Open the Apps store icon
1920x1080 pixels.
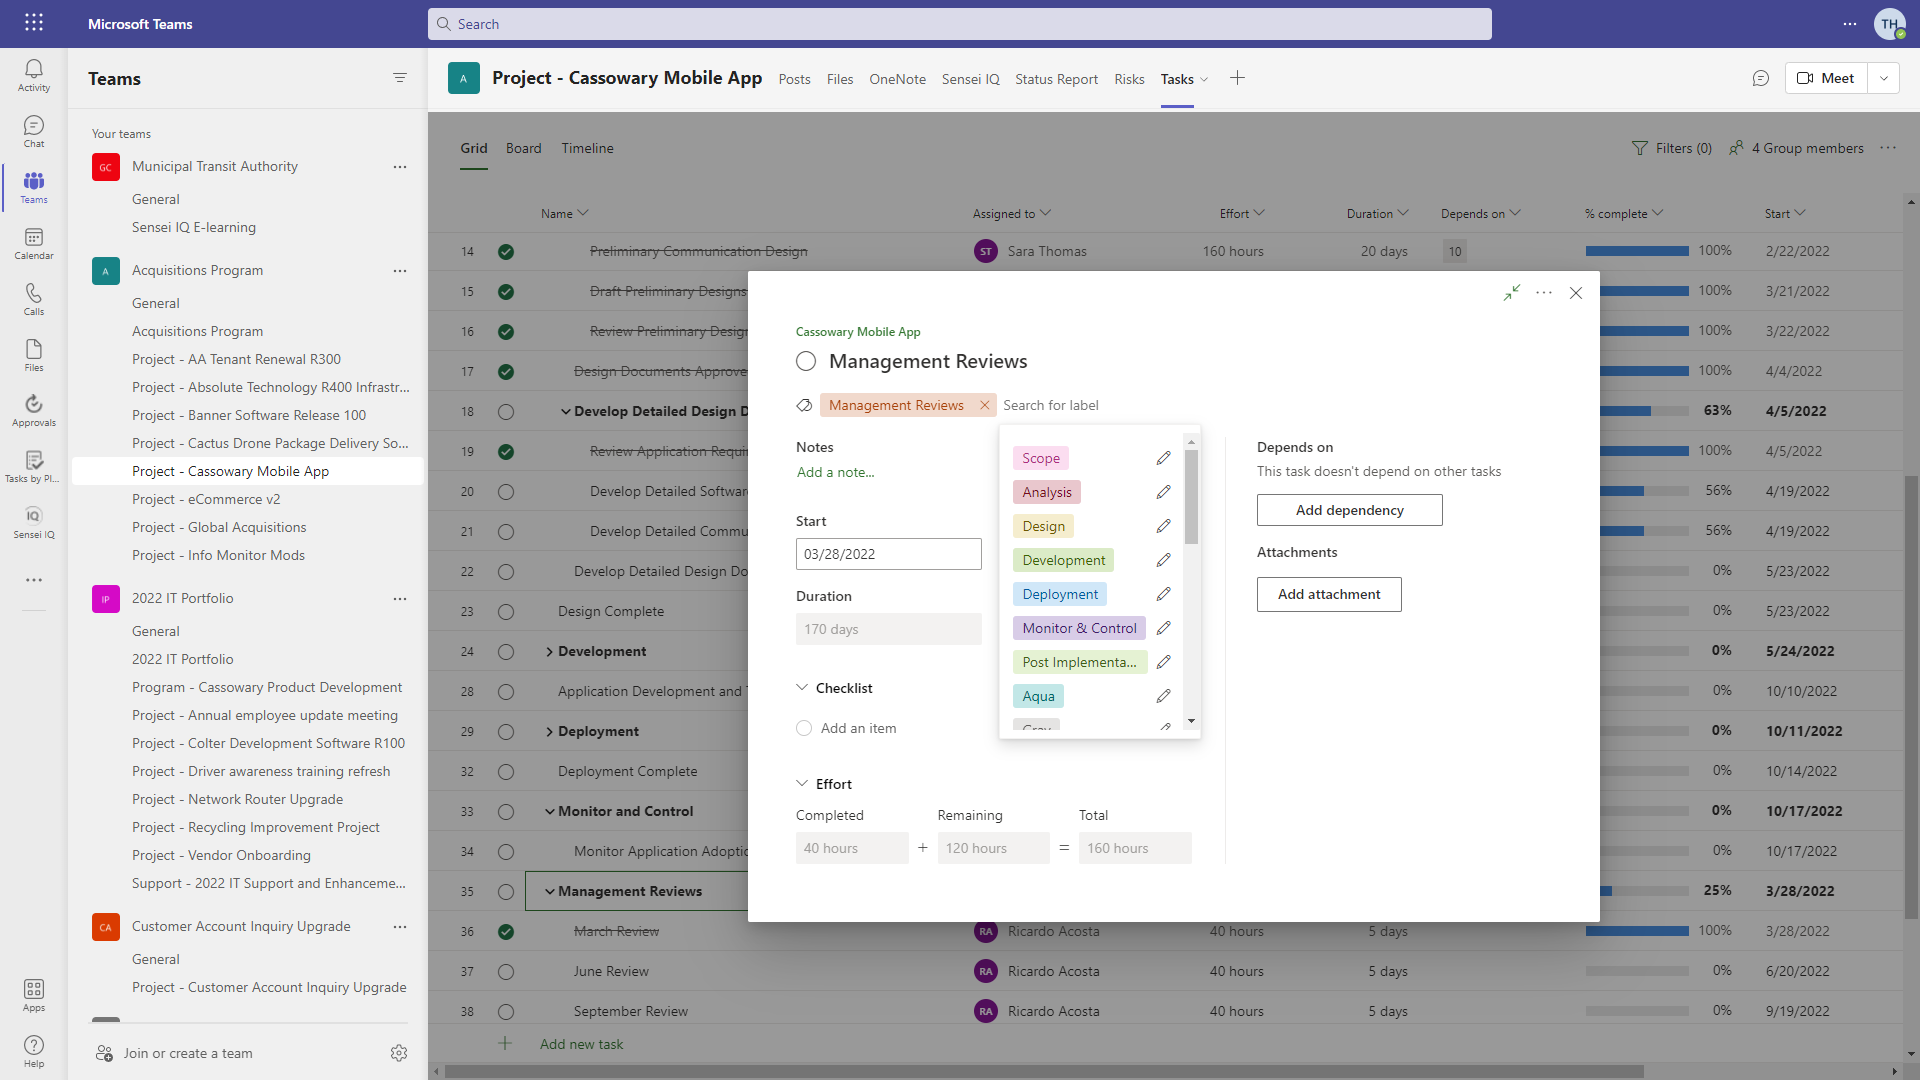tap(33, 995)
